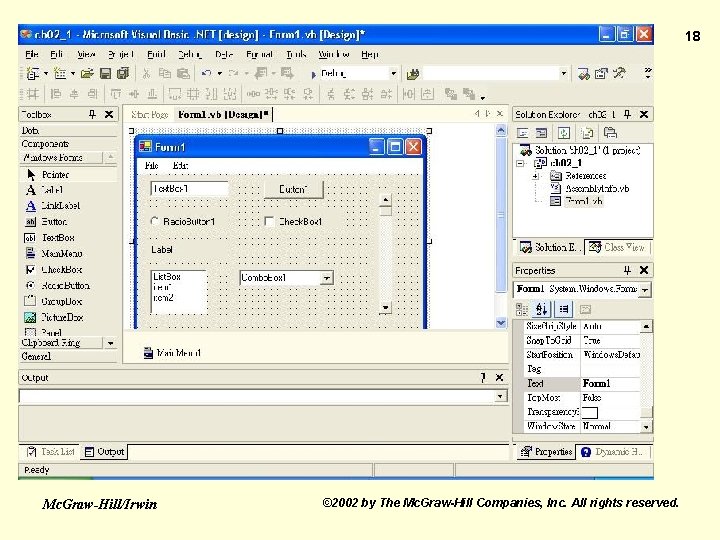Click the Start debugging arrow icon
The image size is (720, 540).
click(x=314, y=74)
